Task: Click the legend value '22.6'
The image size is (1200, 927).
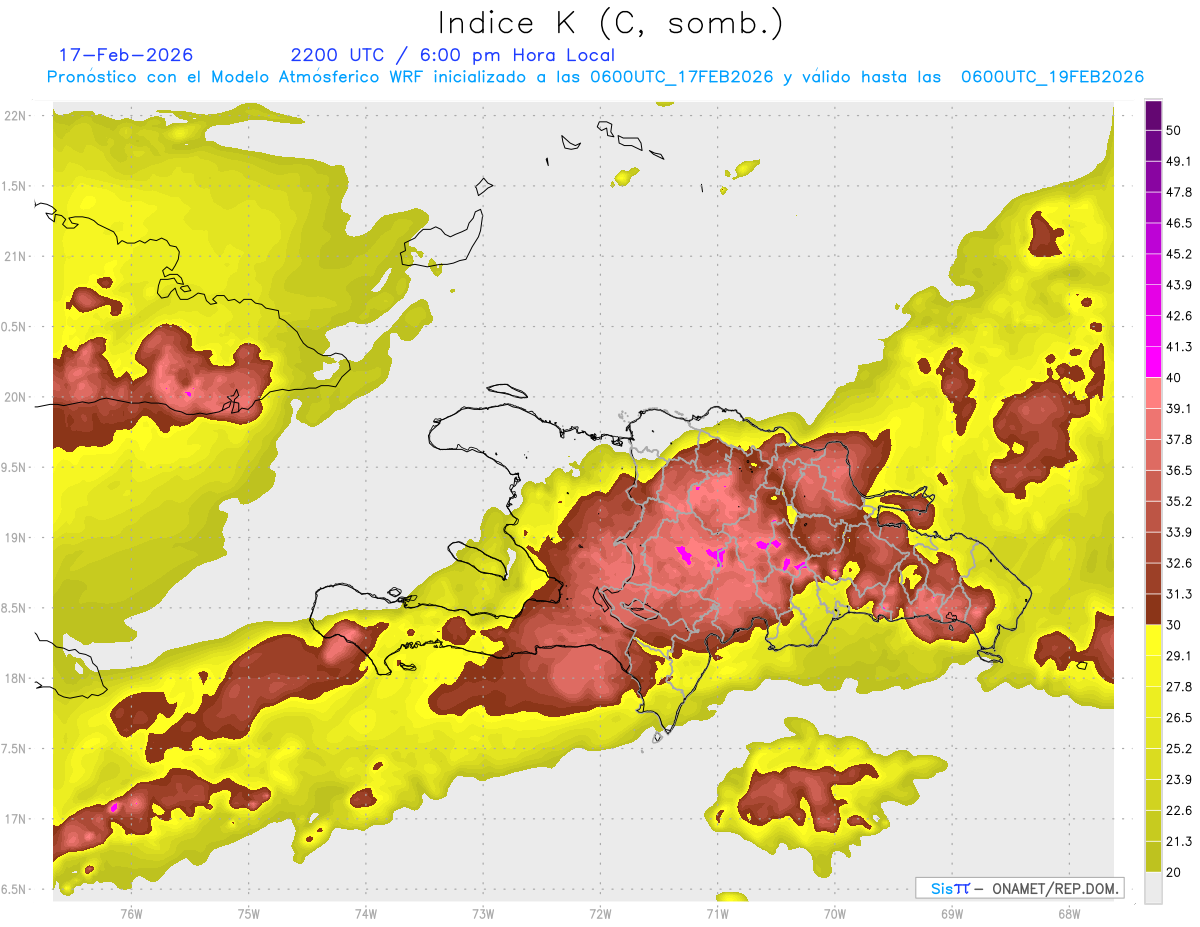Action: (x=1179, y=810)
